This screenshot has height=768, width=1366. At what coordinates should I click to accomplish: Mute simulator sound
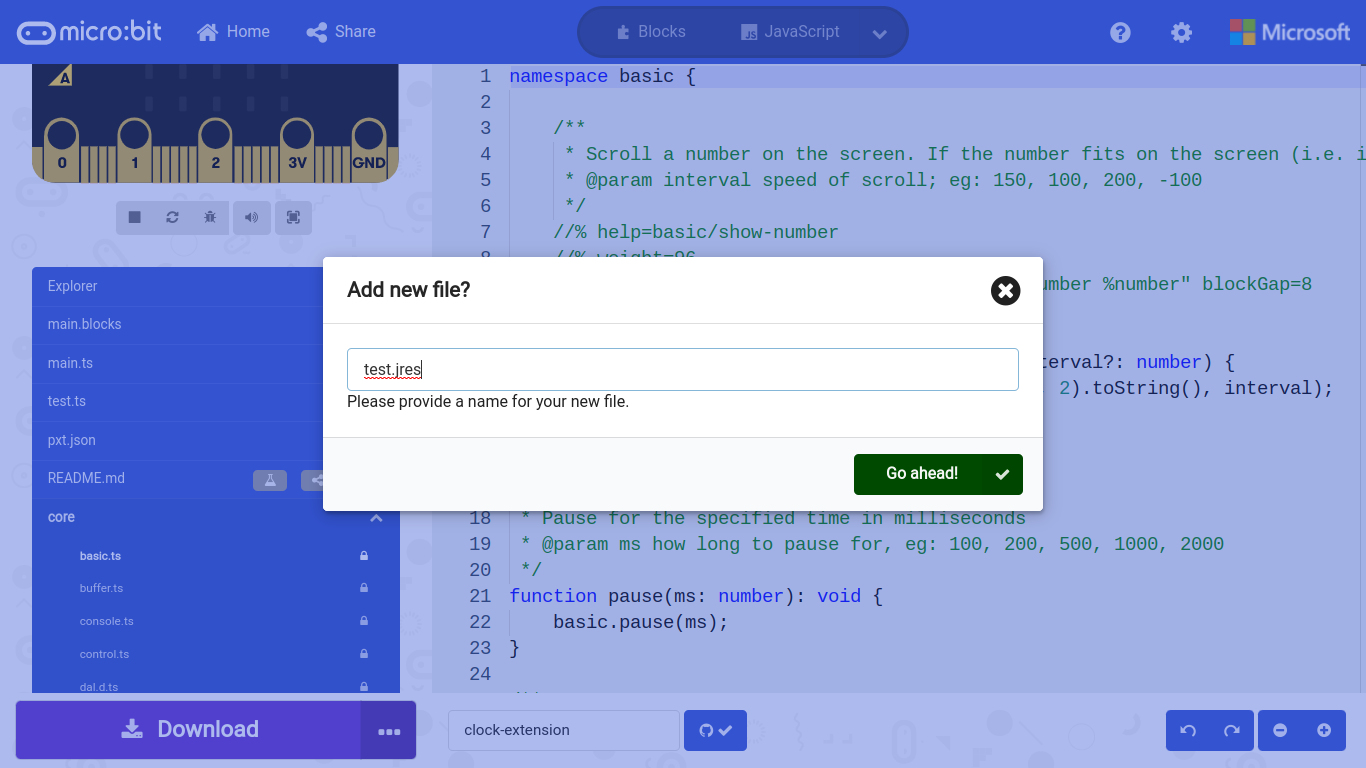pyautogui.click(x=252, y=217)
